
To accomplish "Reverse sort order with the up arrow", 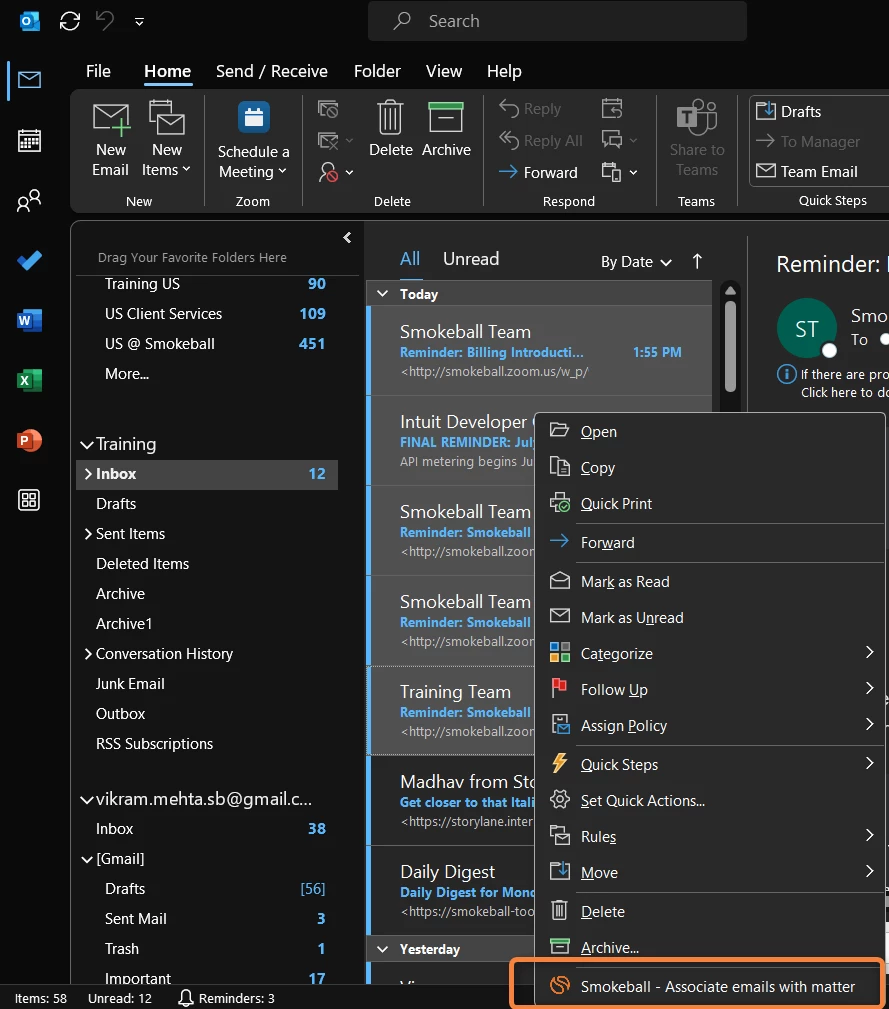I will click(697, 261).
